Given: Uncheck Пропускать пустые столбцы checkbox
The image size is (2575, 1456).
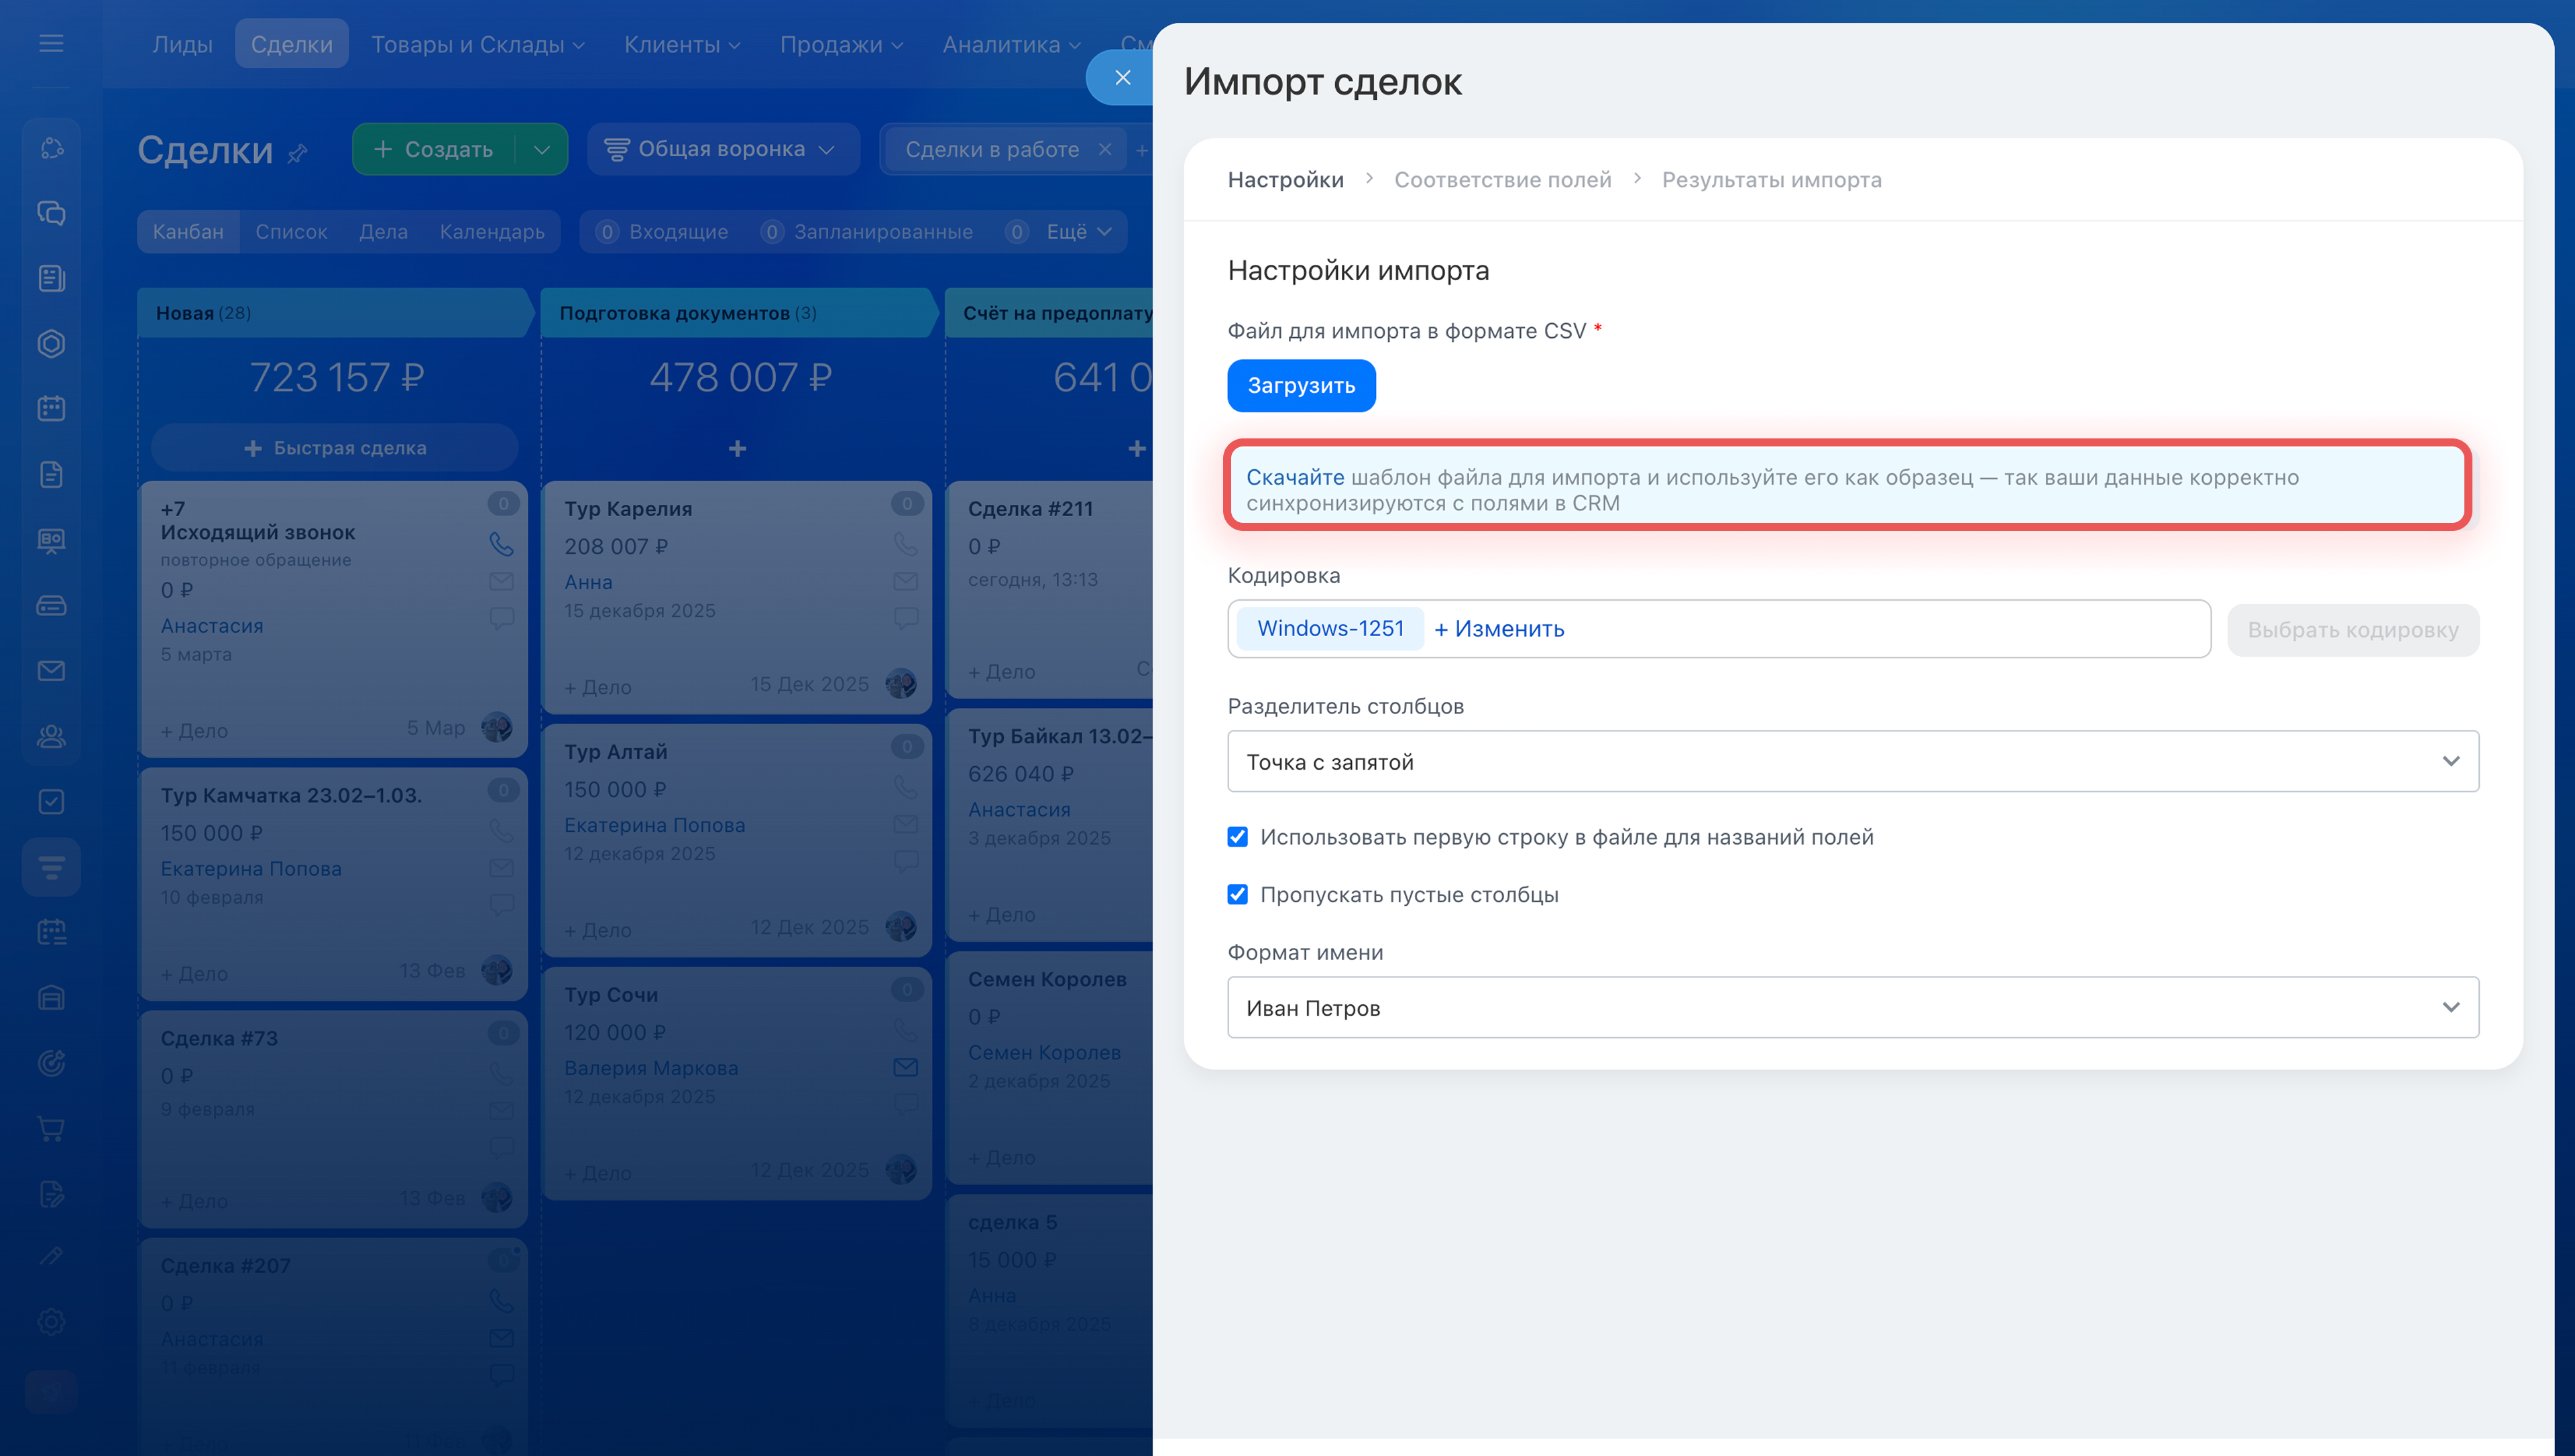Looking at the screenshot, I should [1237, 894].
